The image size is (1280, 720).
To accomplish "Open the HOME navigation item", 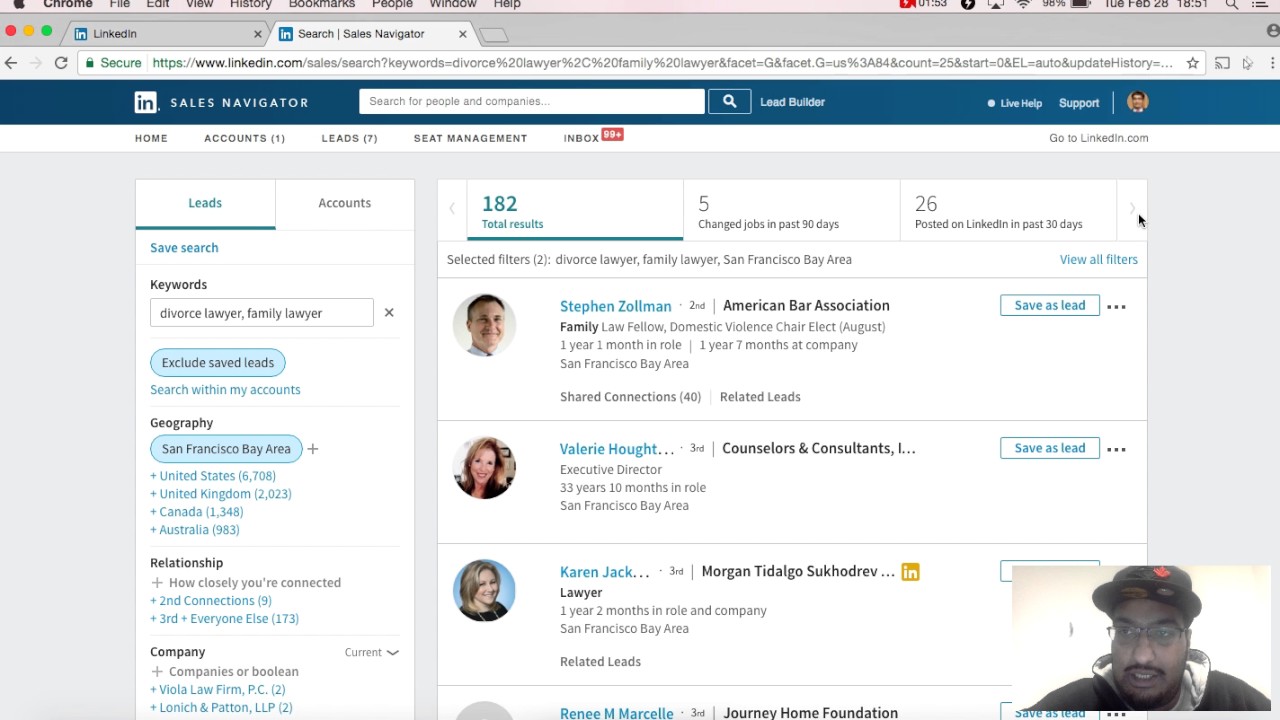I will [152, 138].
